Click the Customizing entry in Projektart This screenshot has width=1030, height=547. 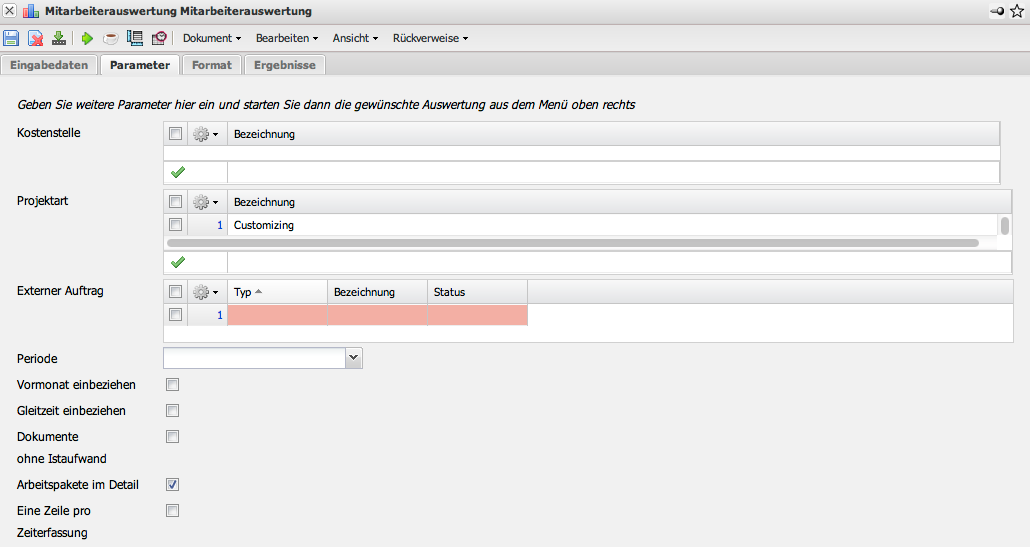click(263, 225)
